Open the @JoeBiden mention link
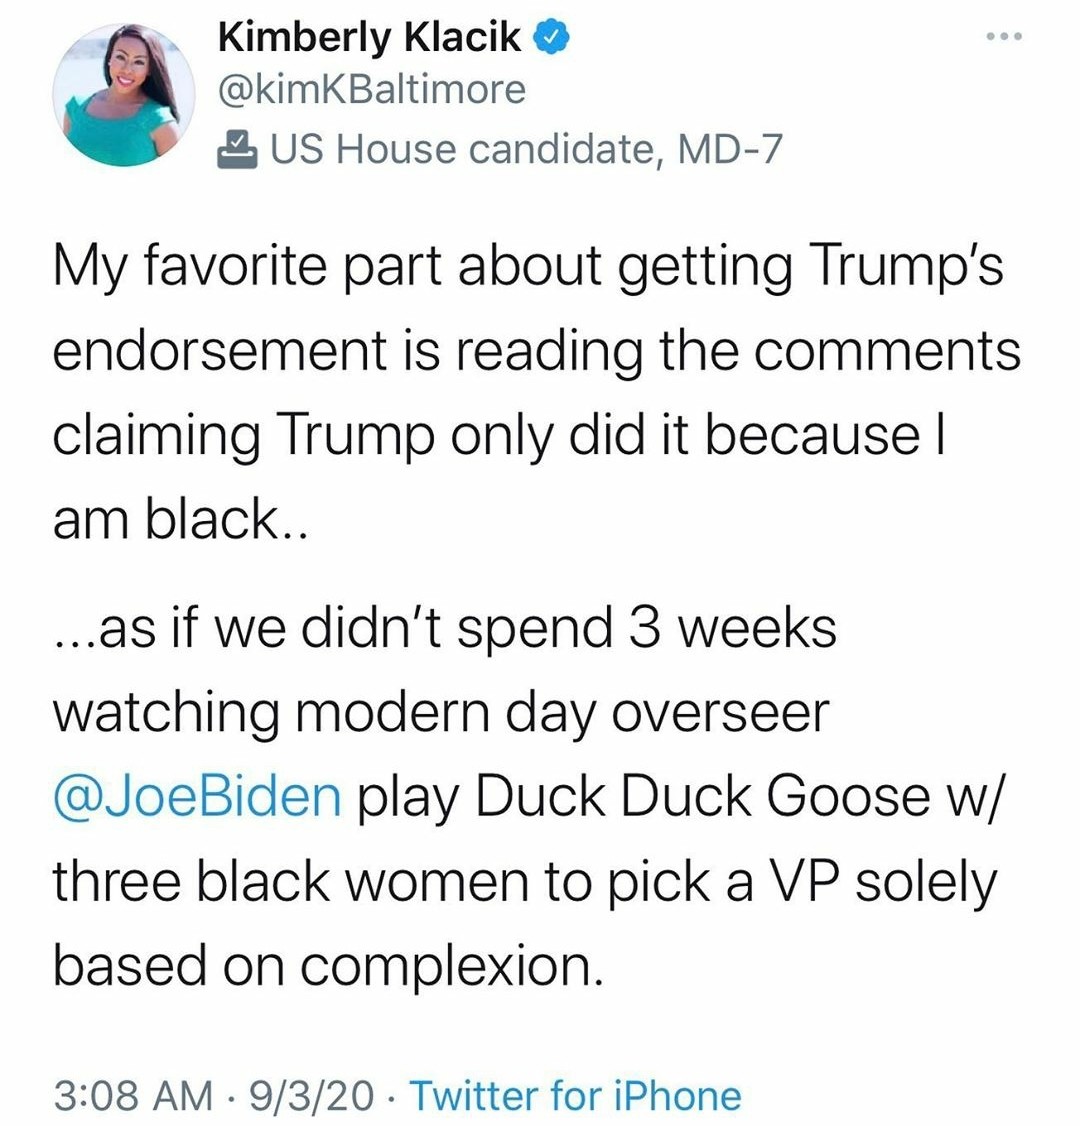1080x1126 pixels. pos(197,795)
